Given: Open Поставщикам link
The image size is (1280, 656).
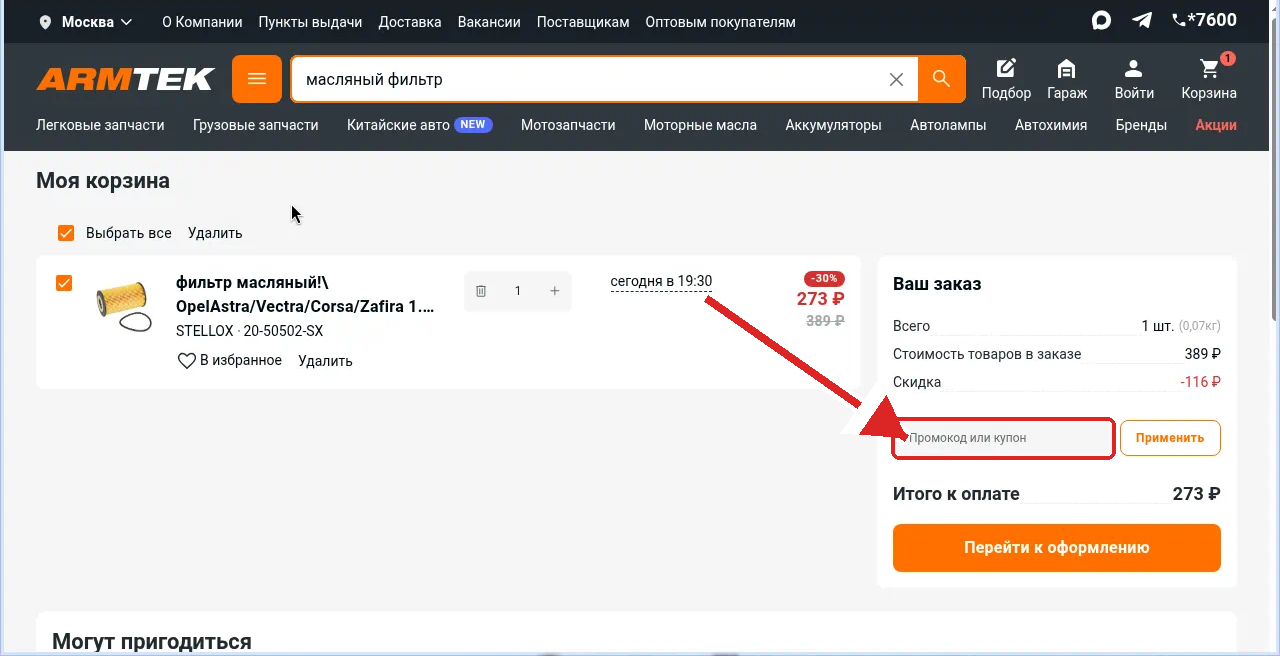Looking at the screenshot, I should (x=583, y=22).
